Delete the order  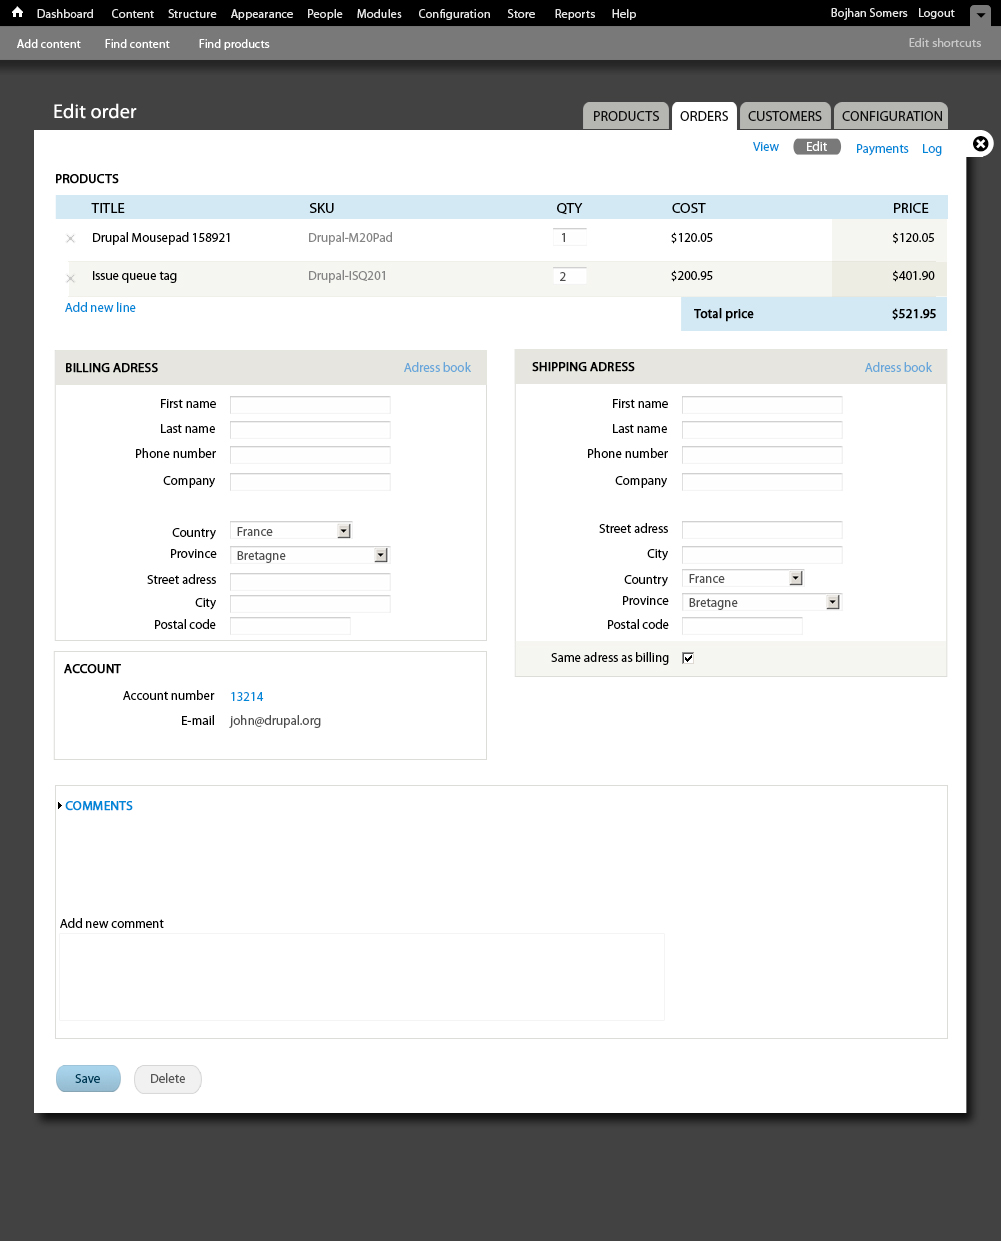tap(167, 1079)
